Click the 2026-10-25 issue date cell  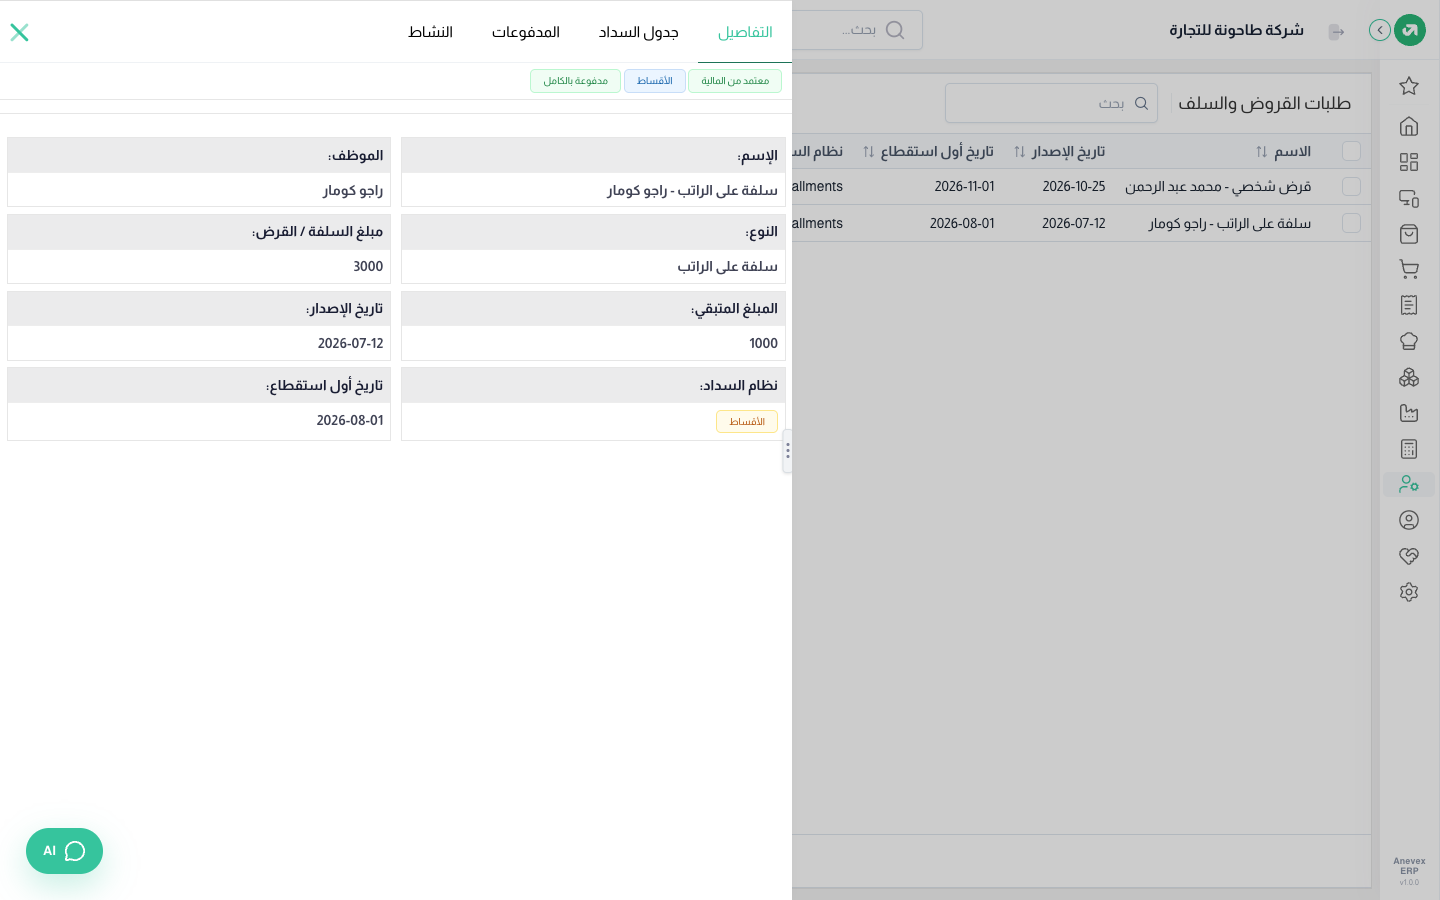[1074, 187]
